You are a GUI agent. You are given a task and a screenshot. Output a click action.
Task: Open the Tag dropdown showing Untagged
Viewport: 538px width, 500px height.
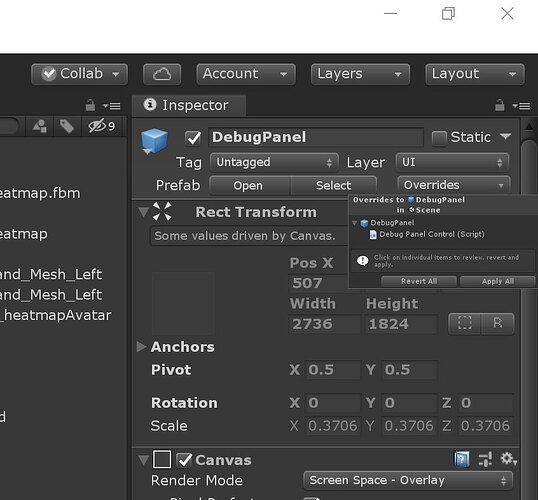point(274,162)
